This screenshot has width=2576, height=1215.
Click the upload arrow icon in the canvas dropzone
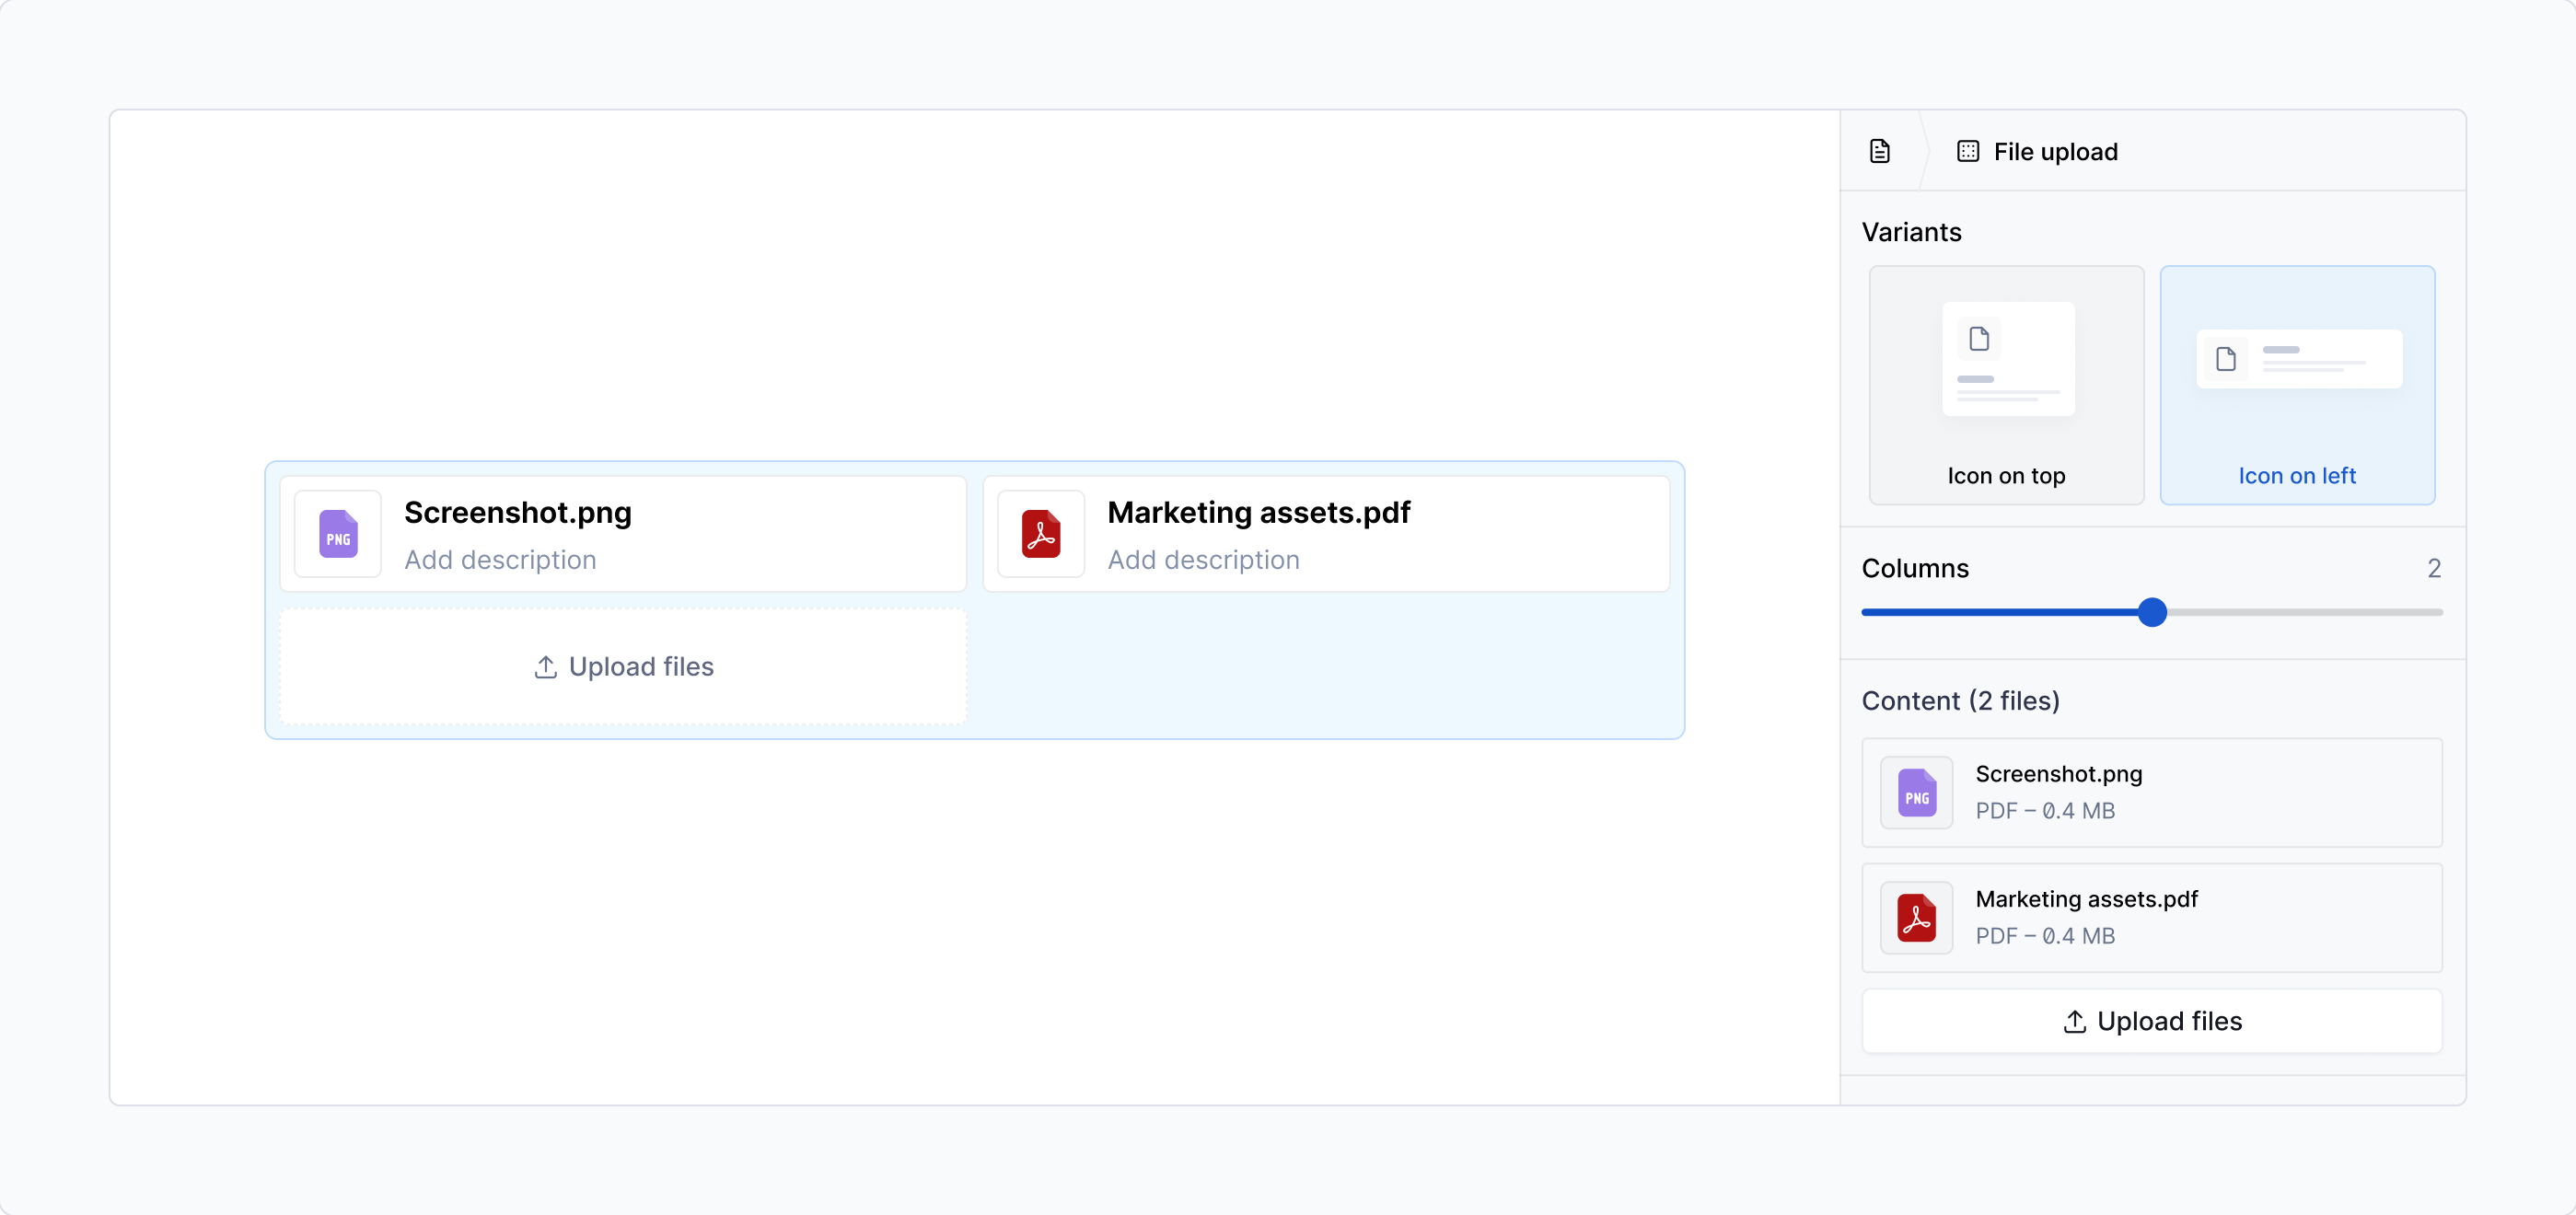point(545,667)
